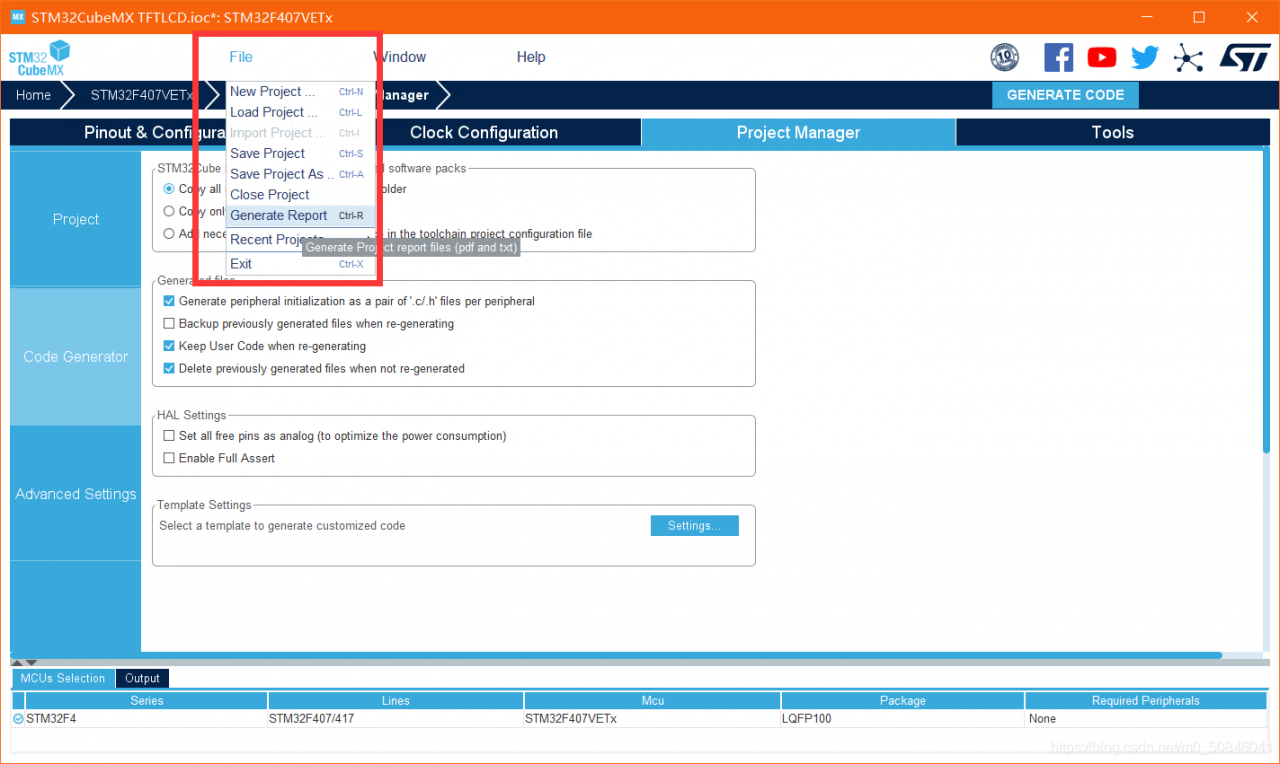
Task: Click the Mcu column header
Action: (x=653, y=701)
